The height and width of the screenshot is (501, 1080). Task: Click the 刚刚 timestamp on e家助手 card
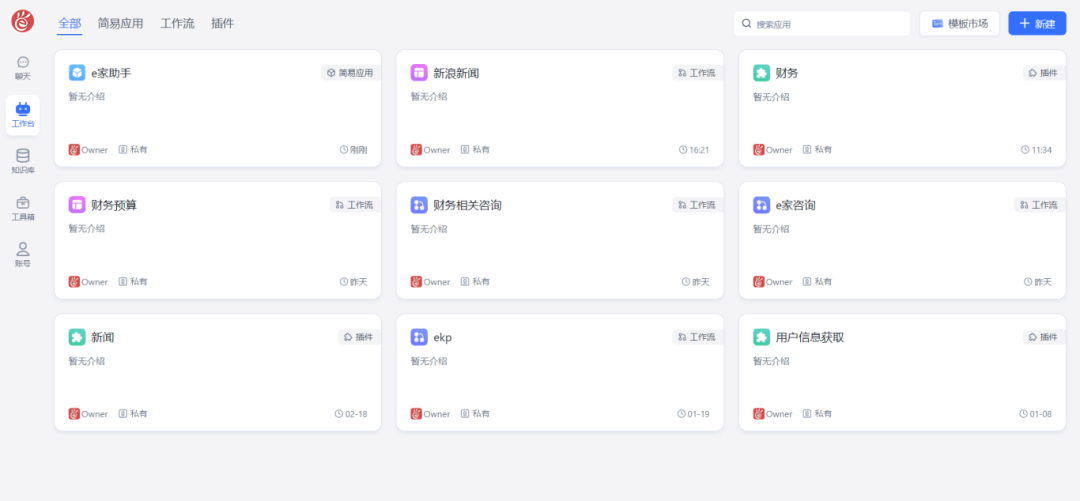(x=359, y=150)
